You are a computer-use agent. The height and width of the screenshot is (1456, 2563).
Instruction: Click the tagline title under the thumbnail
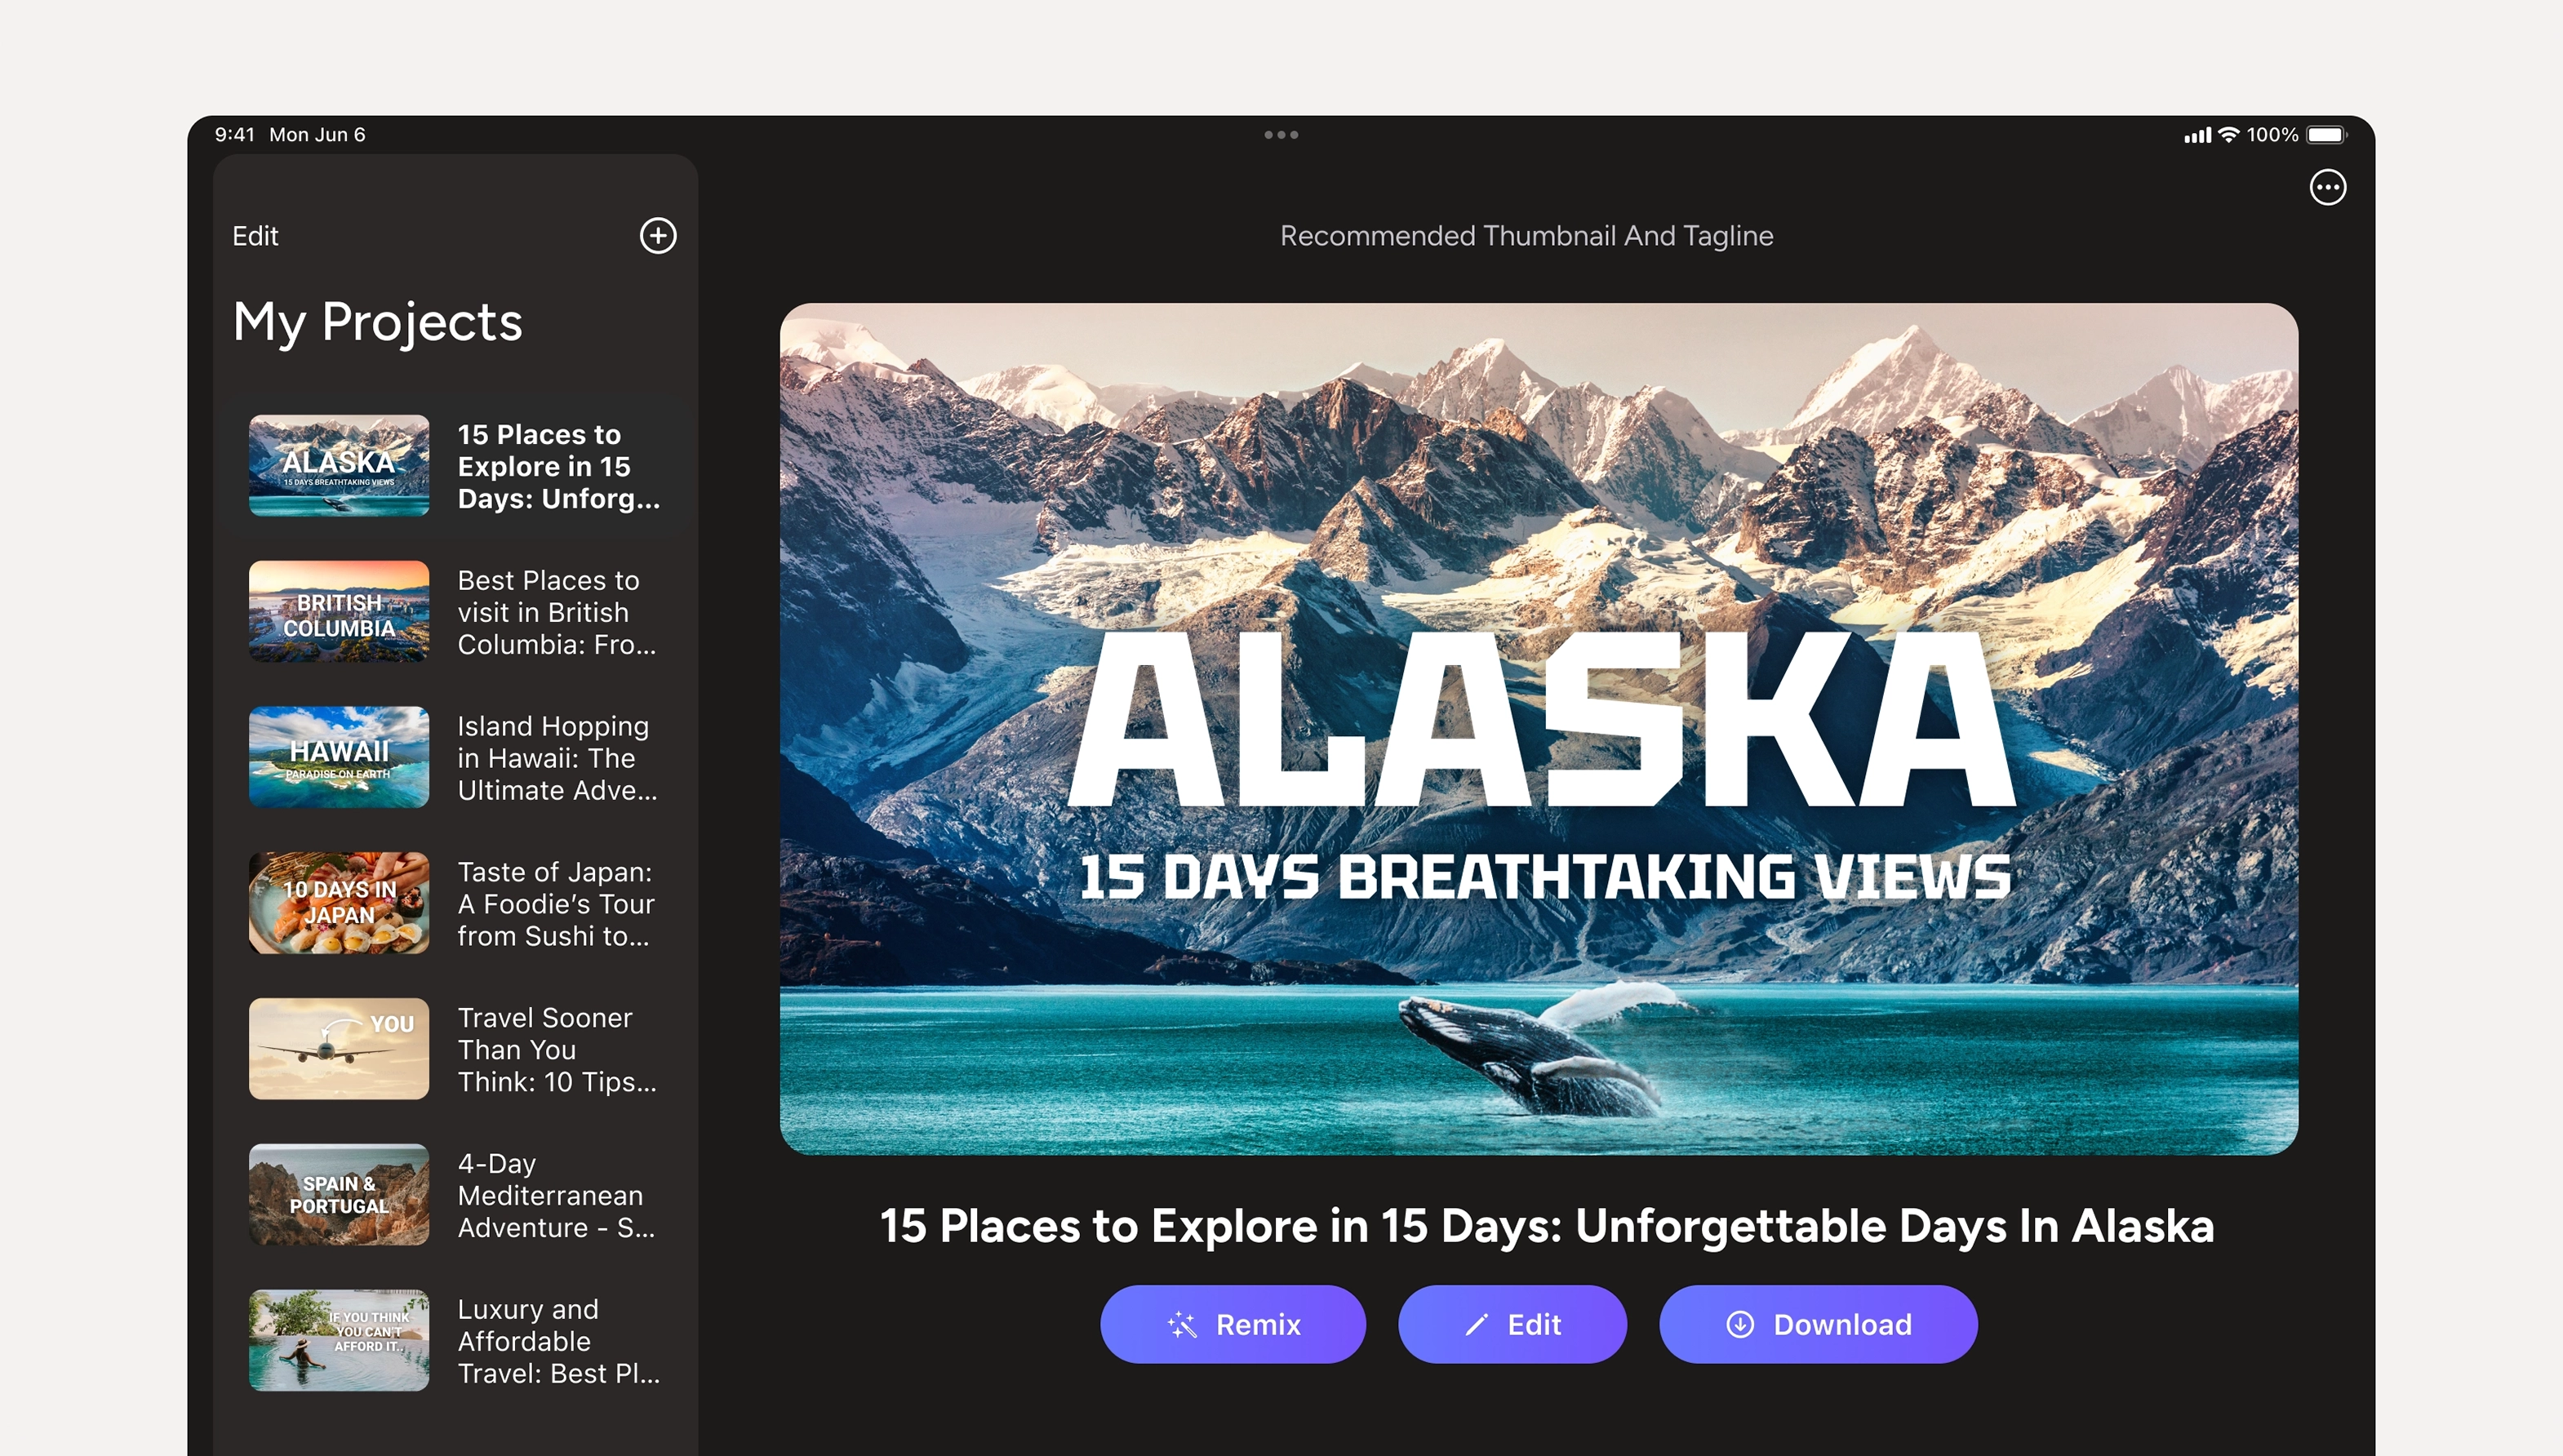click(1546, 1226)
